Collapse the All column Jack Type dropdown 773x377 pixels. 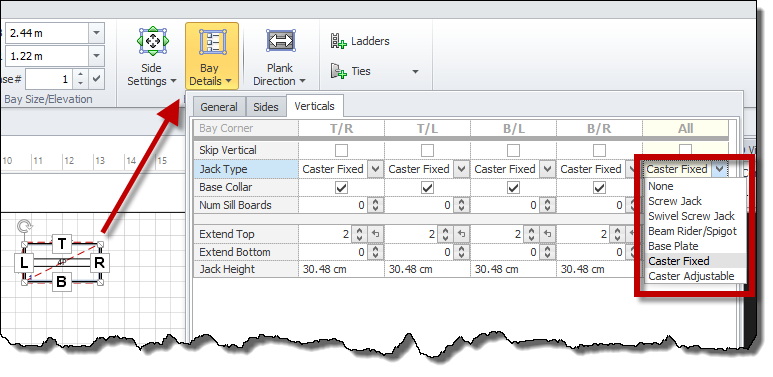click(x=720, y=169)
